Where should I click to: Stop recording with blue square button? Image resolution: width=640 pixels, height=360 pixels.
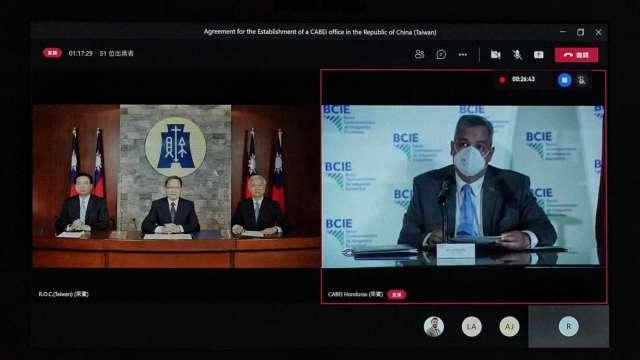[564, 80]
